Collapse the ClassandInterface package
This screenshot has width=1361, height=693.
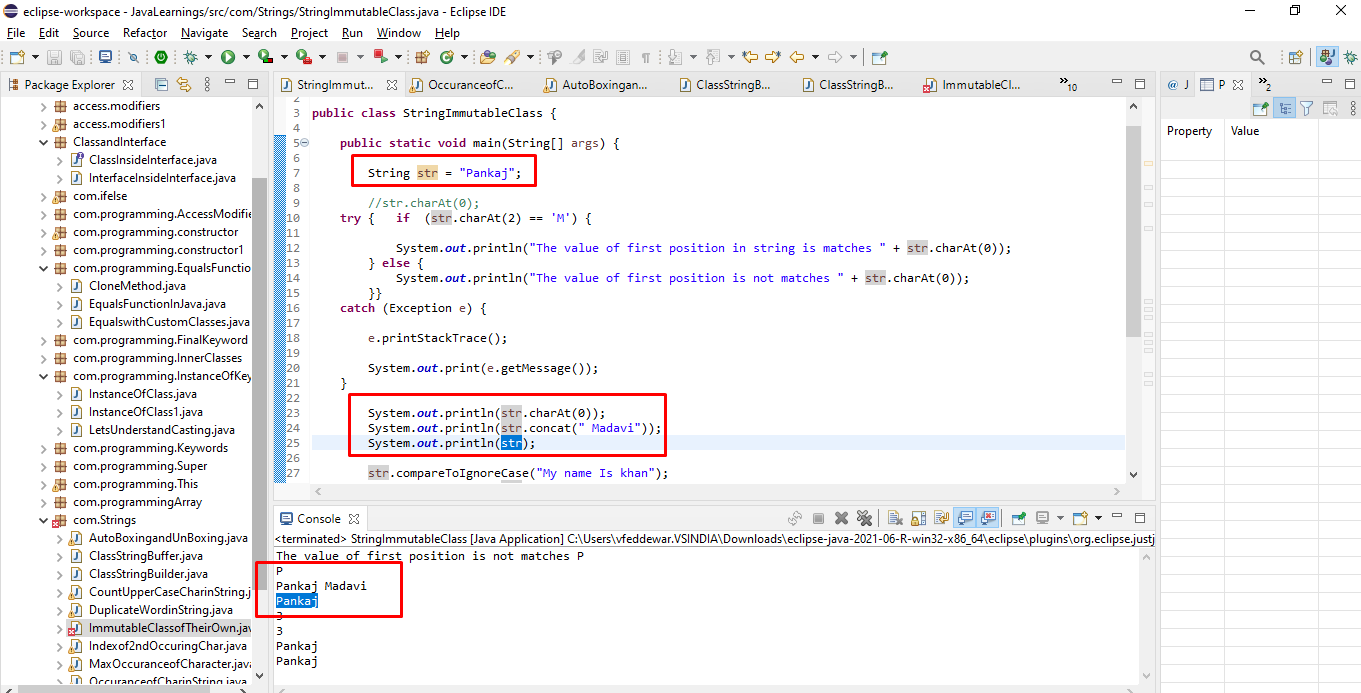tap(43, 142)
